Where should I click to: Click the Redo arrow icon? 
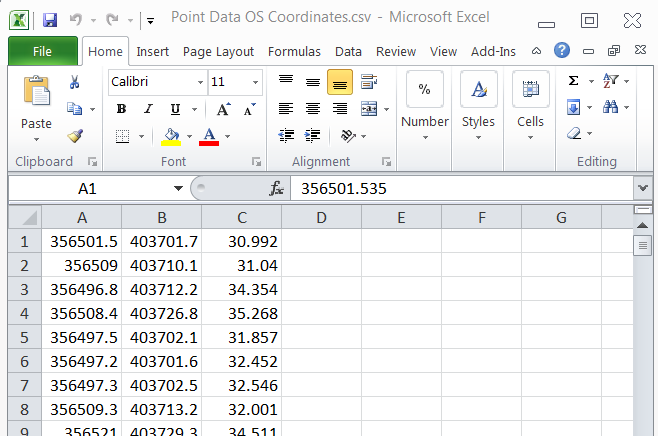pos(112,19)
